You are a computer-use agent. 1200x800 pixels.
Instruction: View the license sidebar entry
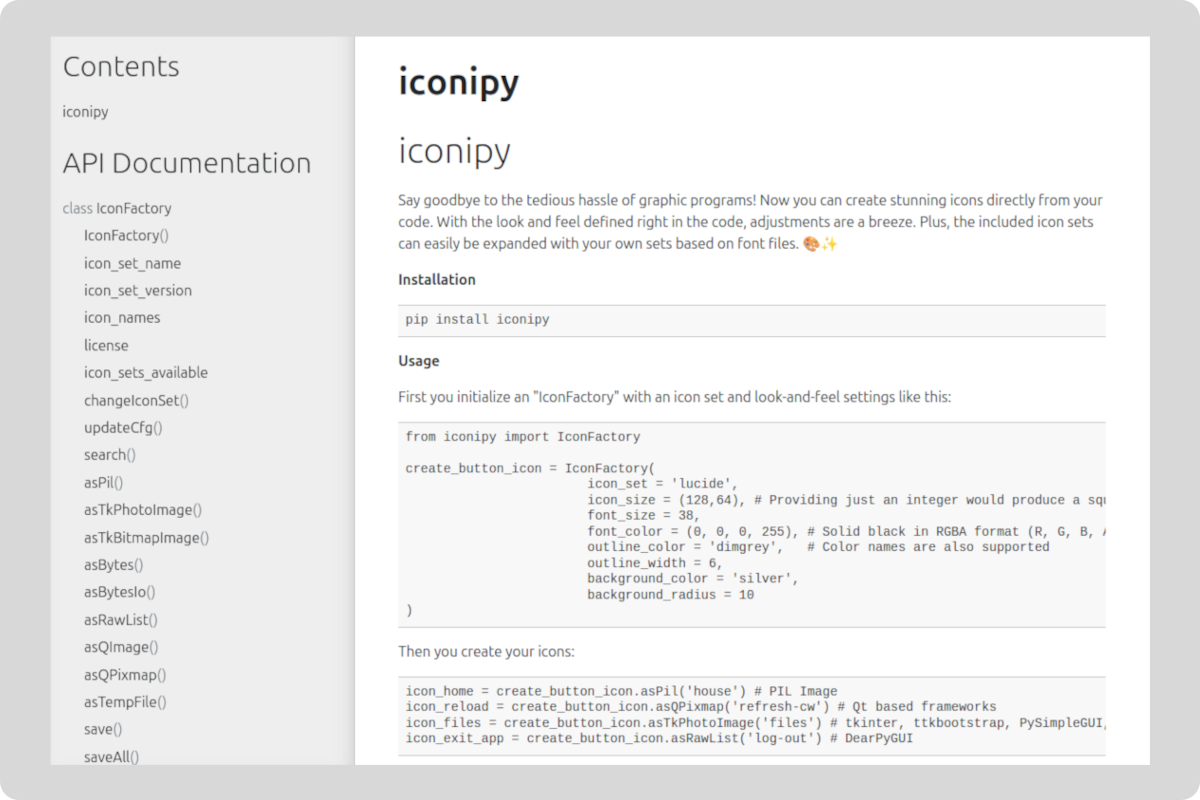coord(106,345)
